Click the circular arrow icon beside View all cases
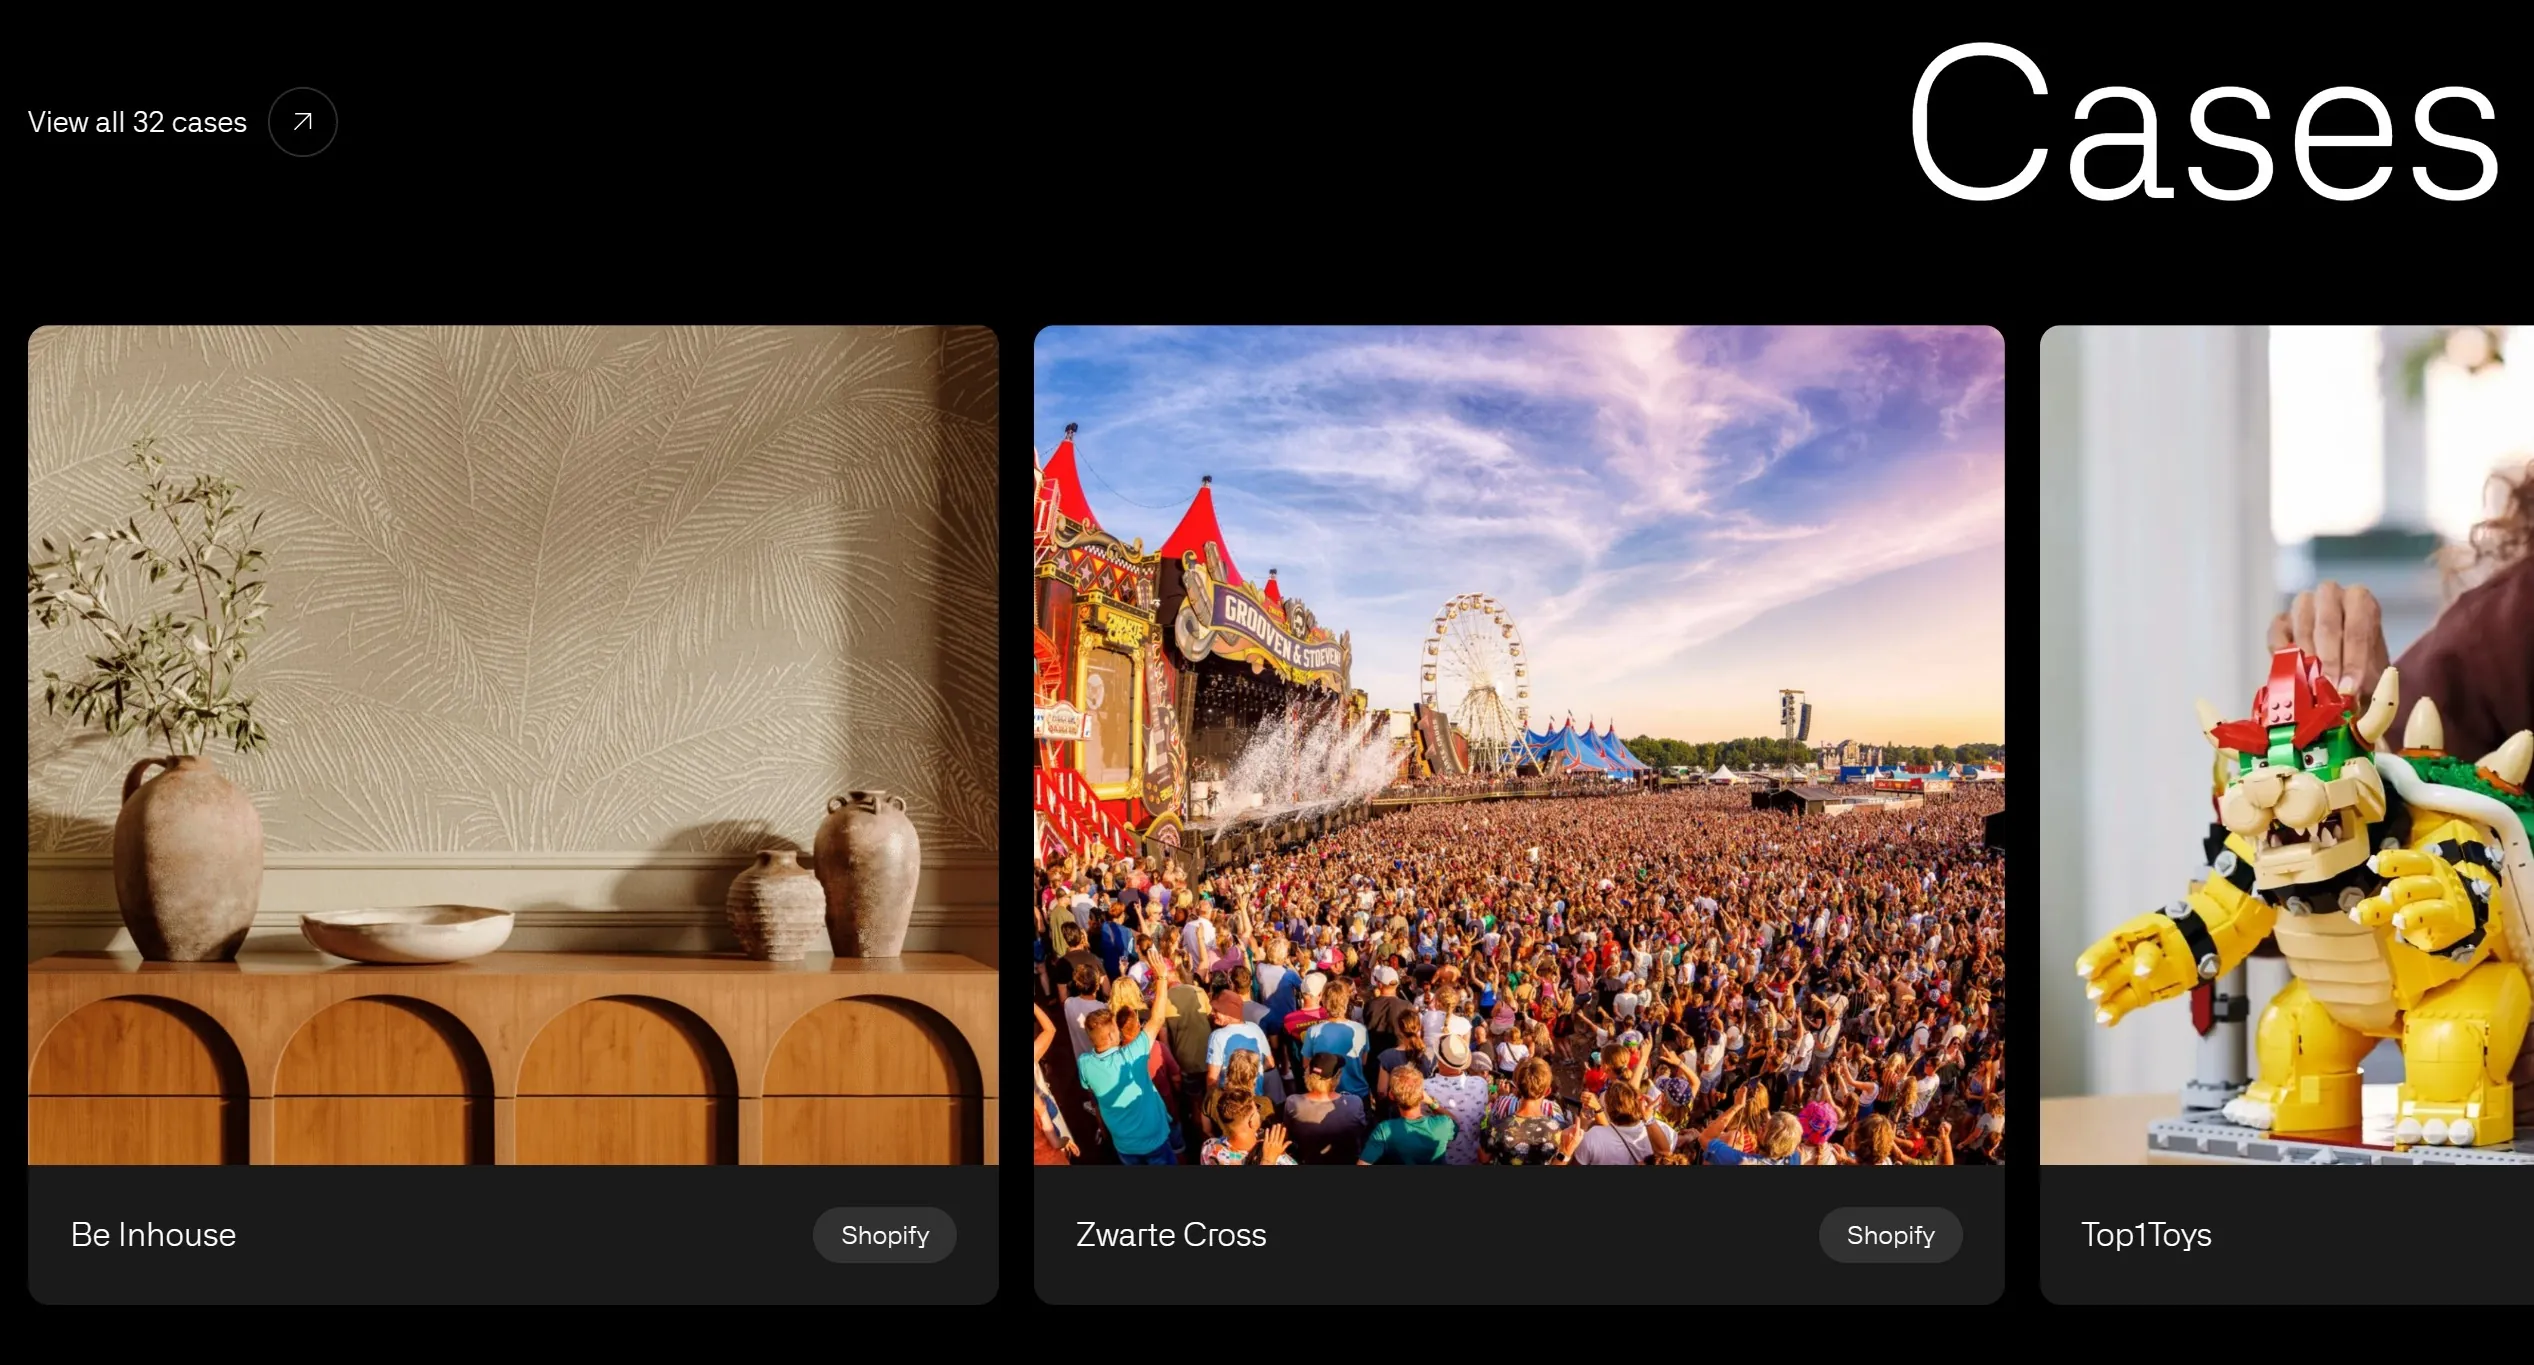This screenshot has width=2534, height=1365. point(302,122)
